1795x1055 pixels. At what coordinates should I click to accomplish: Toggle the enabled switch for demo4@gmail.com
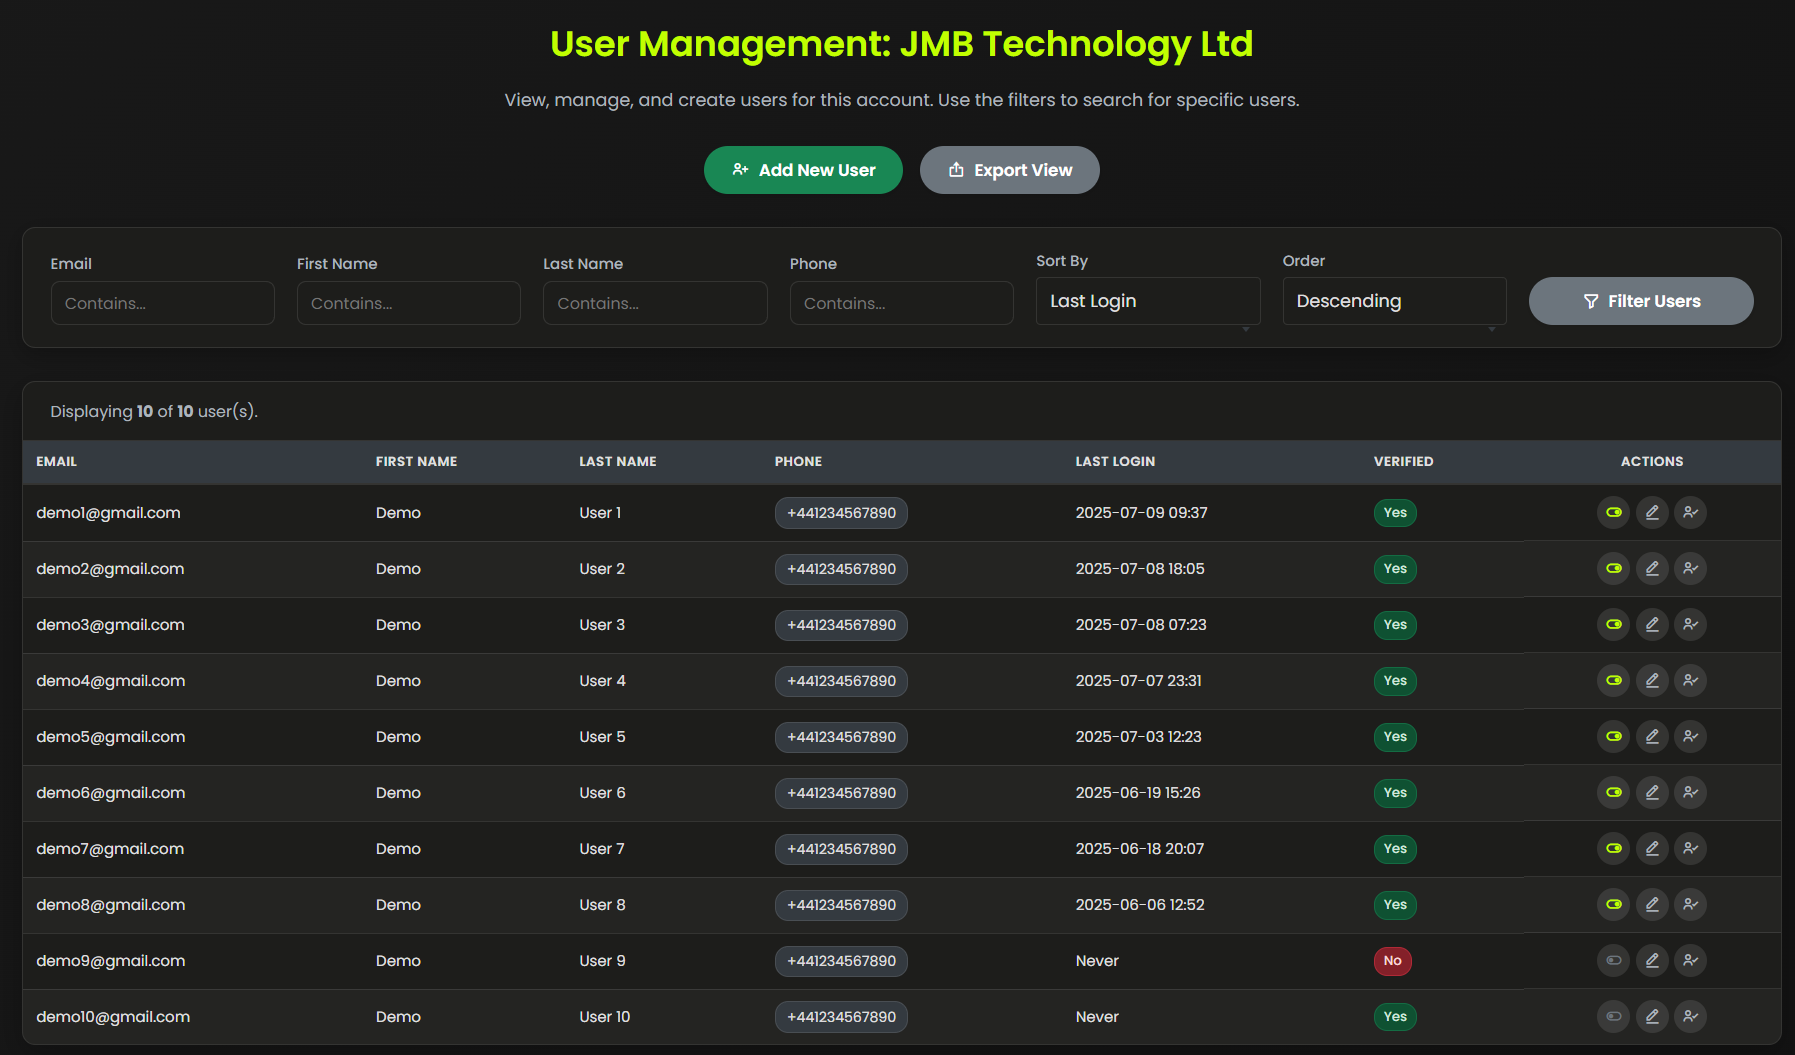click(1613, 681)
